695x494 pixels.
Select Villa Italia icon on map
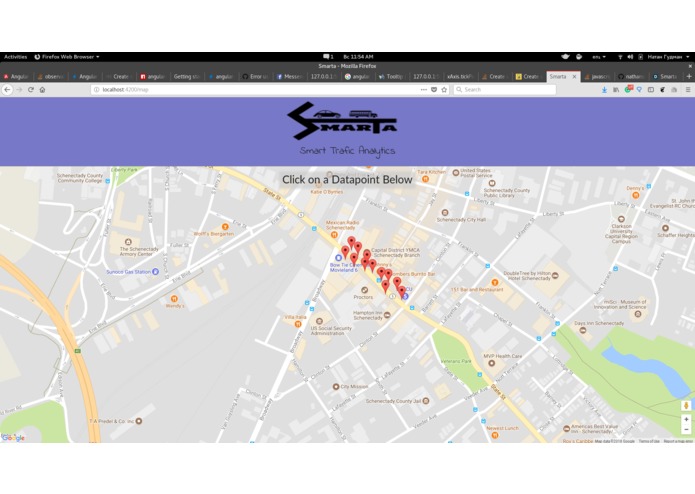pos(298,324)
